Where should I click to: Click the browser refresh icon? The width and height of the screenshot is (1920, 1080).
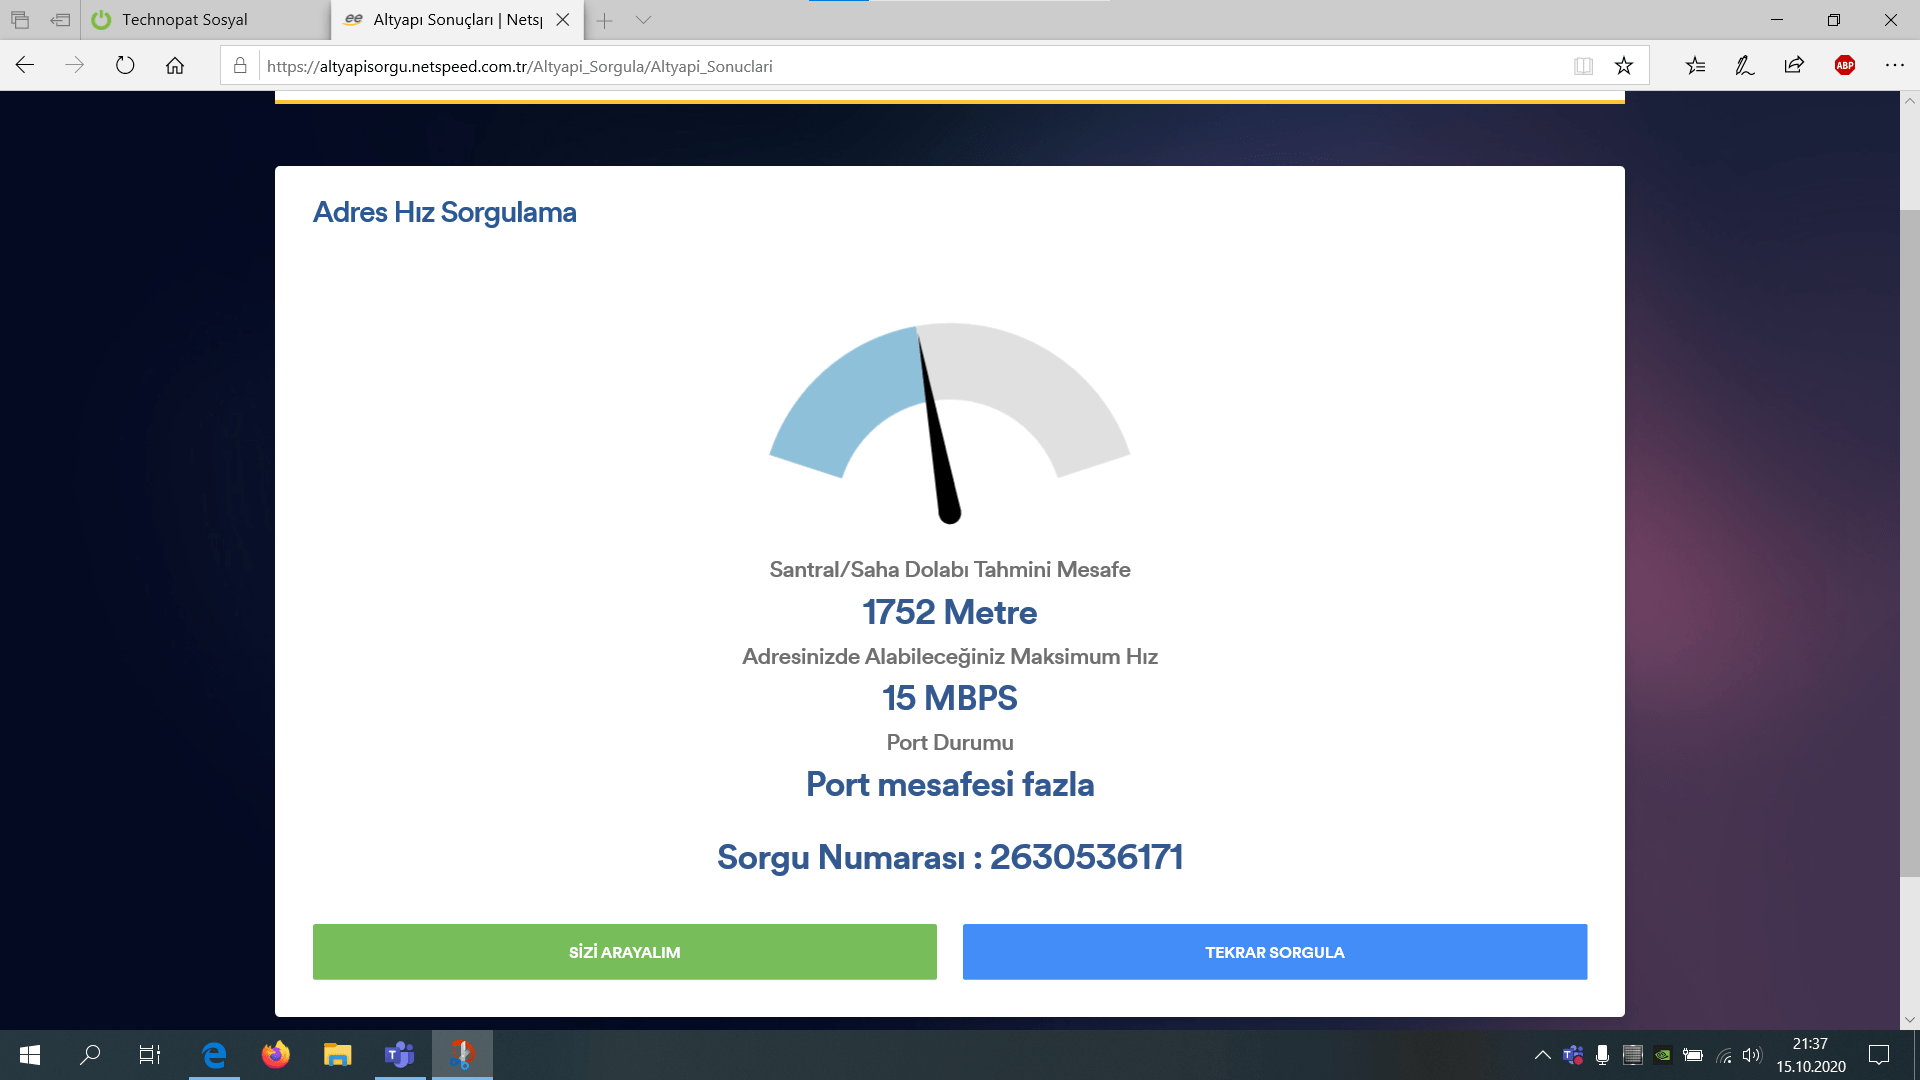tap(125, 66)
